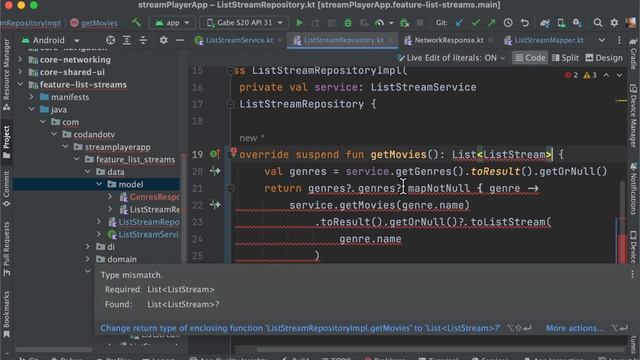
Task: Open the app run configuration dropdown
Action: click(172, 23)
